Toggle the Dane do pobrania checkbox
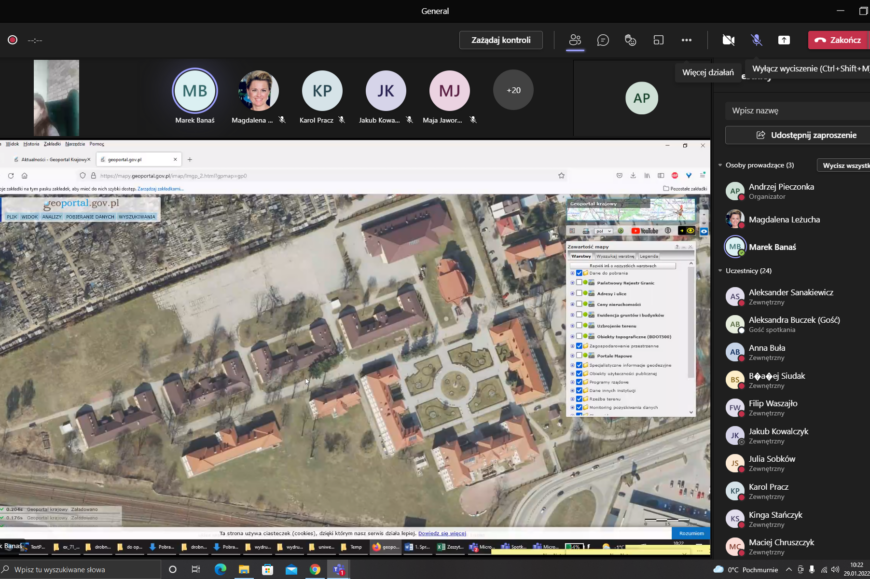The width and height of the screenshot is (870, 579). 579,273
